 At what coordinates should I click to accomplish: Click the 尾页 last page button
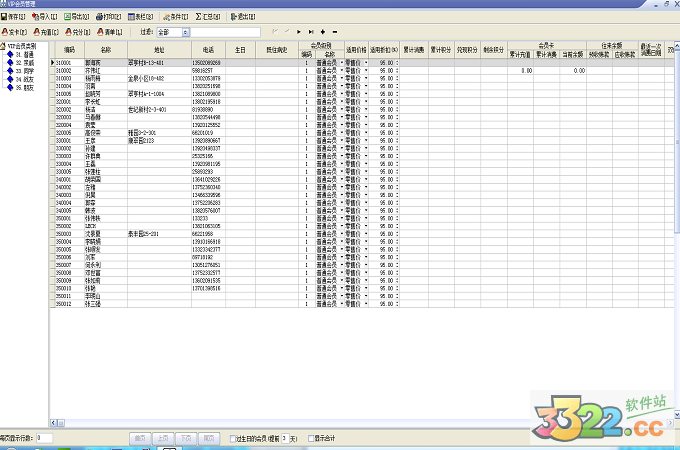pos(209,438)
